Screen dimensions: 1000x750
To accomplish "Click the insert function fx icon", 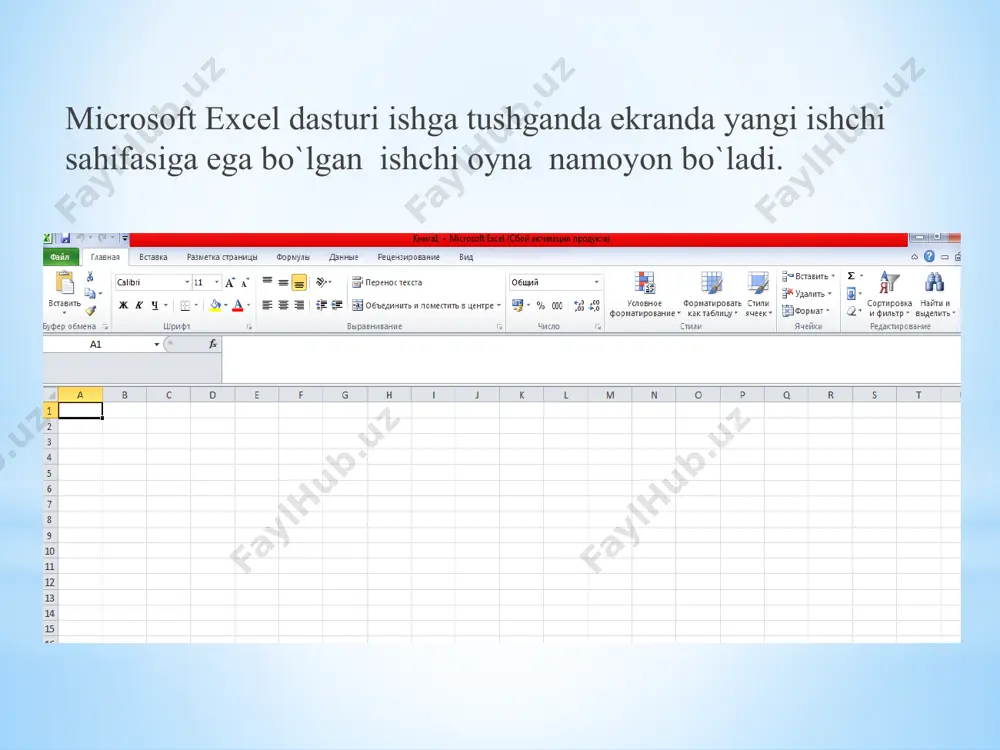I will (213, 344).
